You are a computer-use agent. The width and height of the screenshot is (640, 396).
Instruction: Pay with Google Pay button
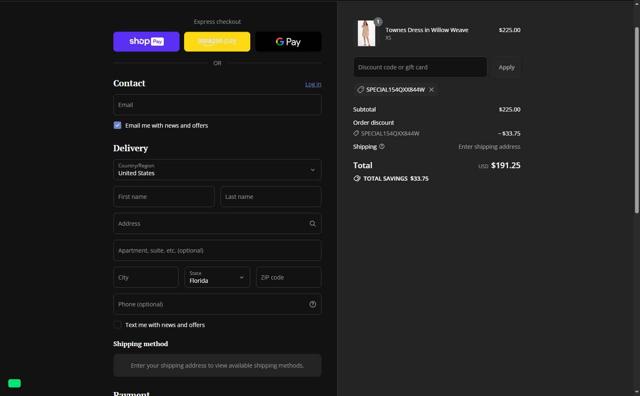(x=288, y=42)
